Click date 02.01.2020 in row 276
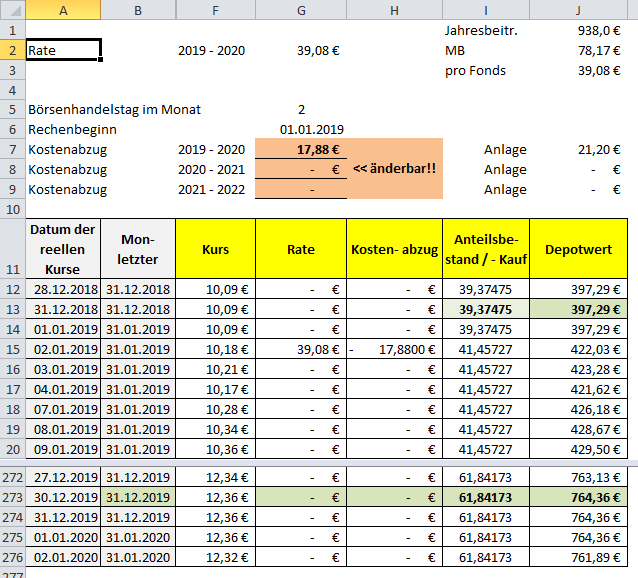This screenshot has width=638, height=578. coord(63,557)
